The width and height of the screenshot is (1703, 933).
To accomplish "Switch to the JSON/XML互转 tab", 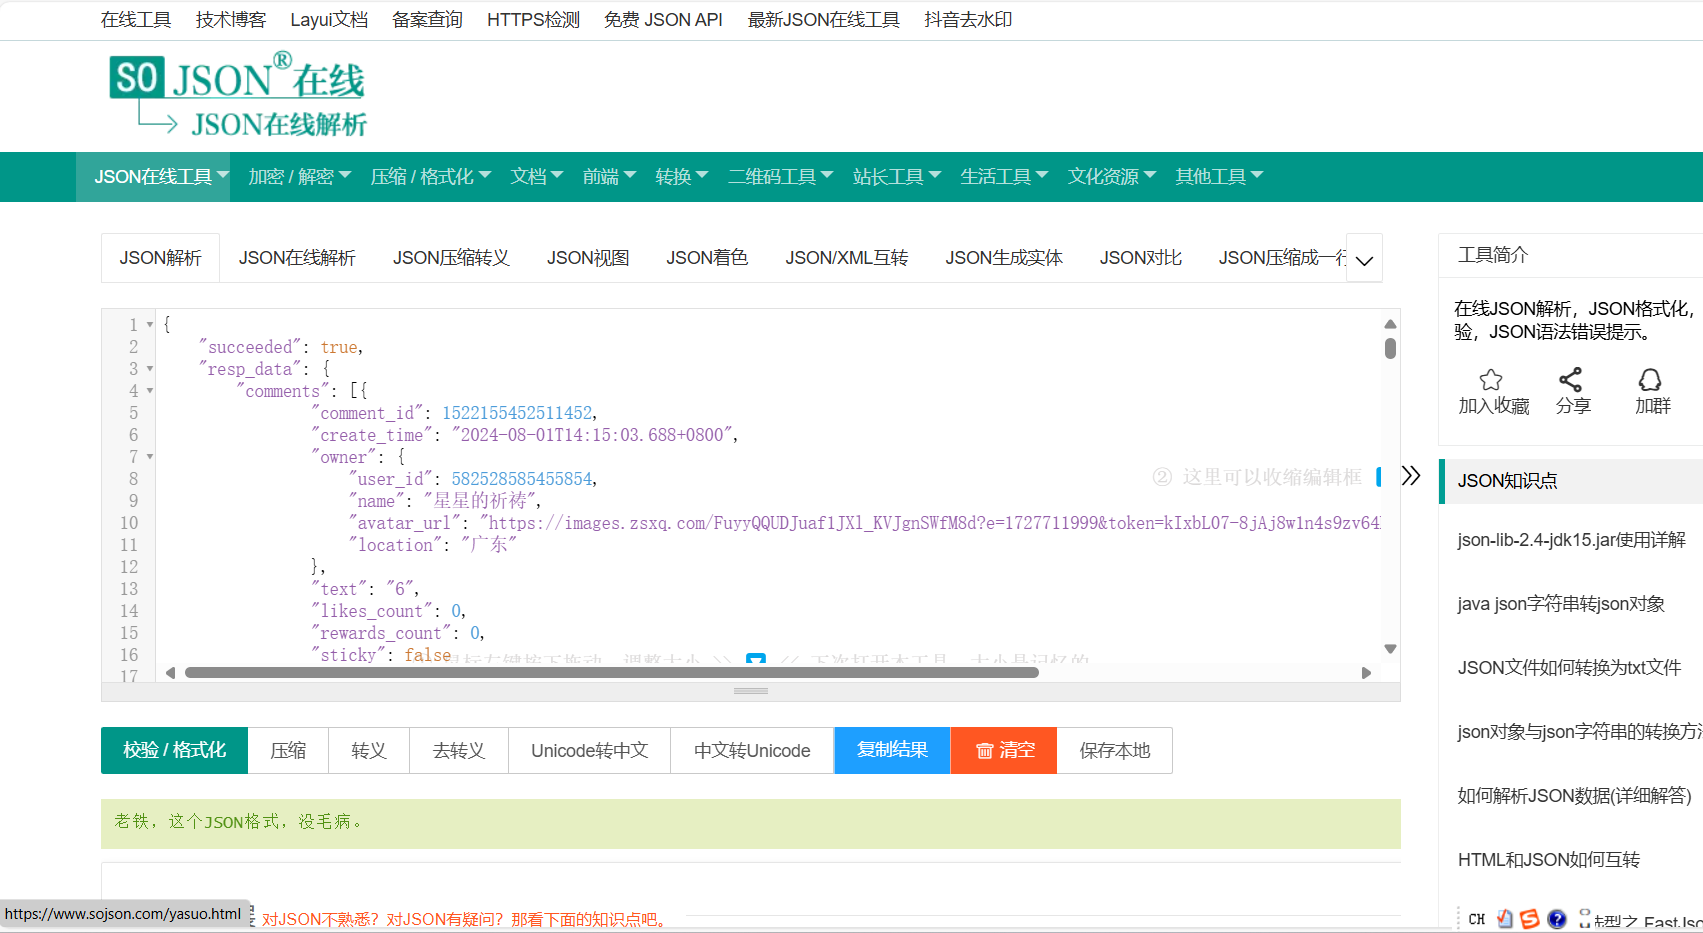I will [x=847, y=258].
